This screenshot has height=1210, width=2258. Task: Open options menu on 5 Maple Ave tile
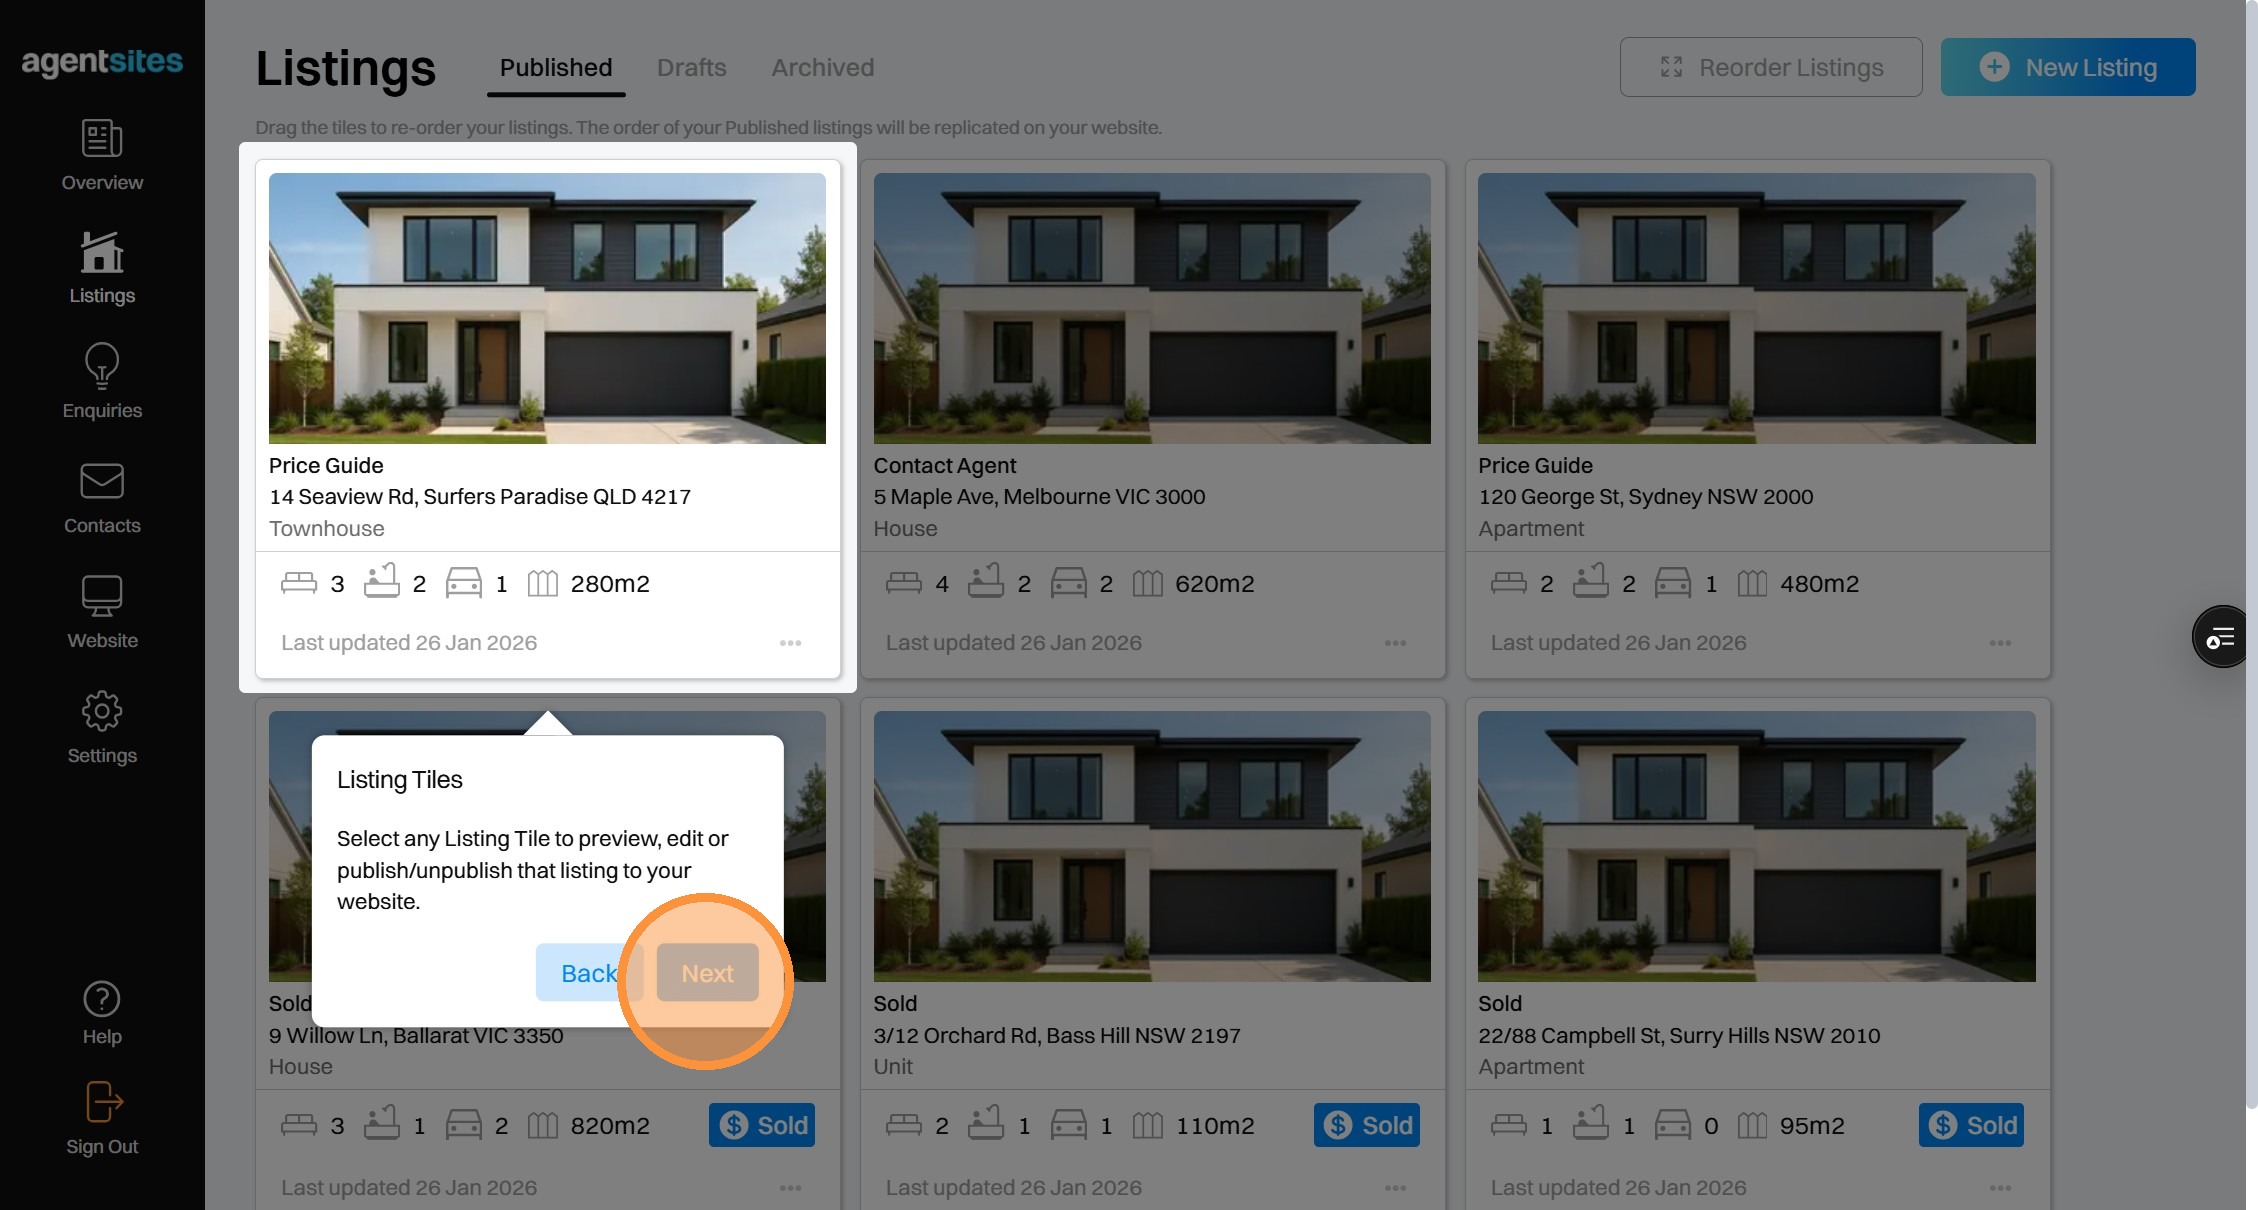coord(1395,643)
